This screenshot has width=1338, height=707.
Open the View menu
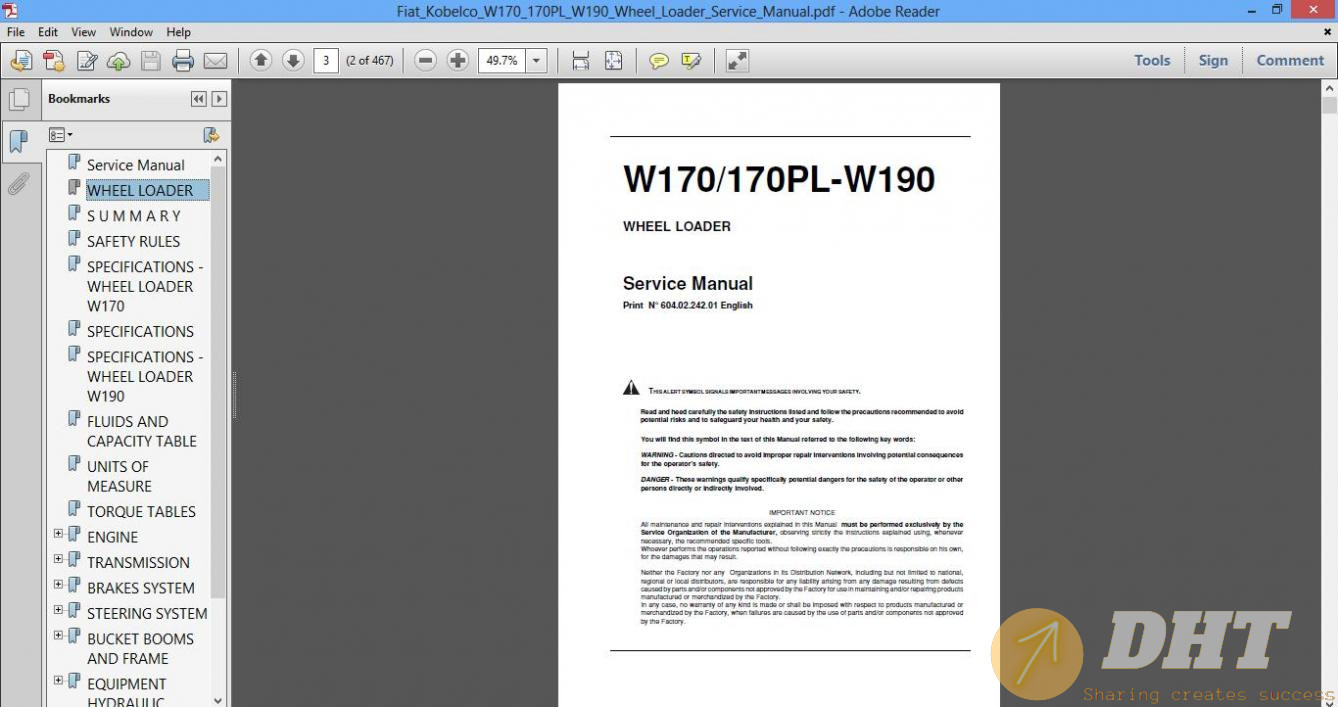[84, 32]
